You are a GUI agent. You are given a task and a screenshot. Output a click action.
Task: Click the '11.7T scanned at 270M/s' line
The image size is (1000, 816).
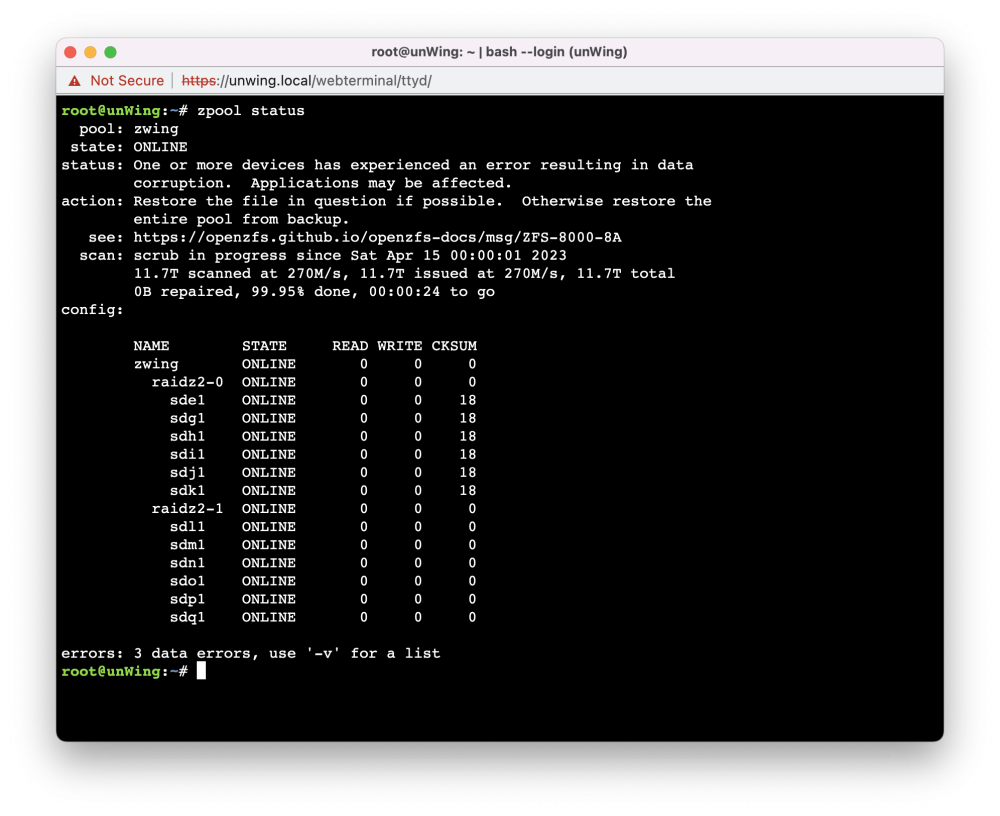pos(404,274)
